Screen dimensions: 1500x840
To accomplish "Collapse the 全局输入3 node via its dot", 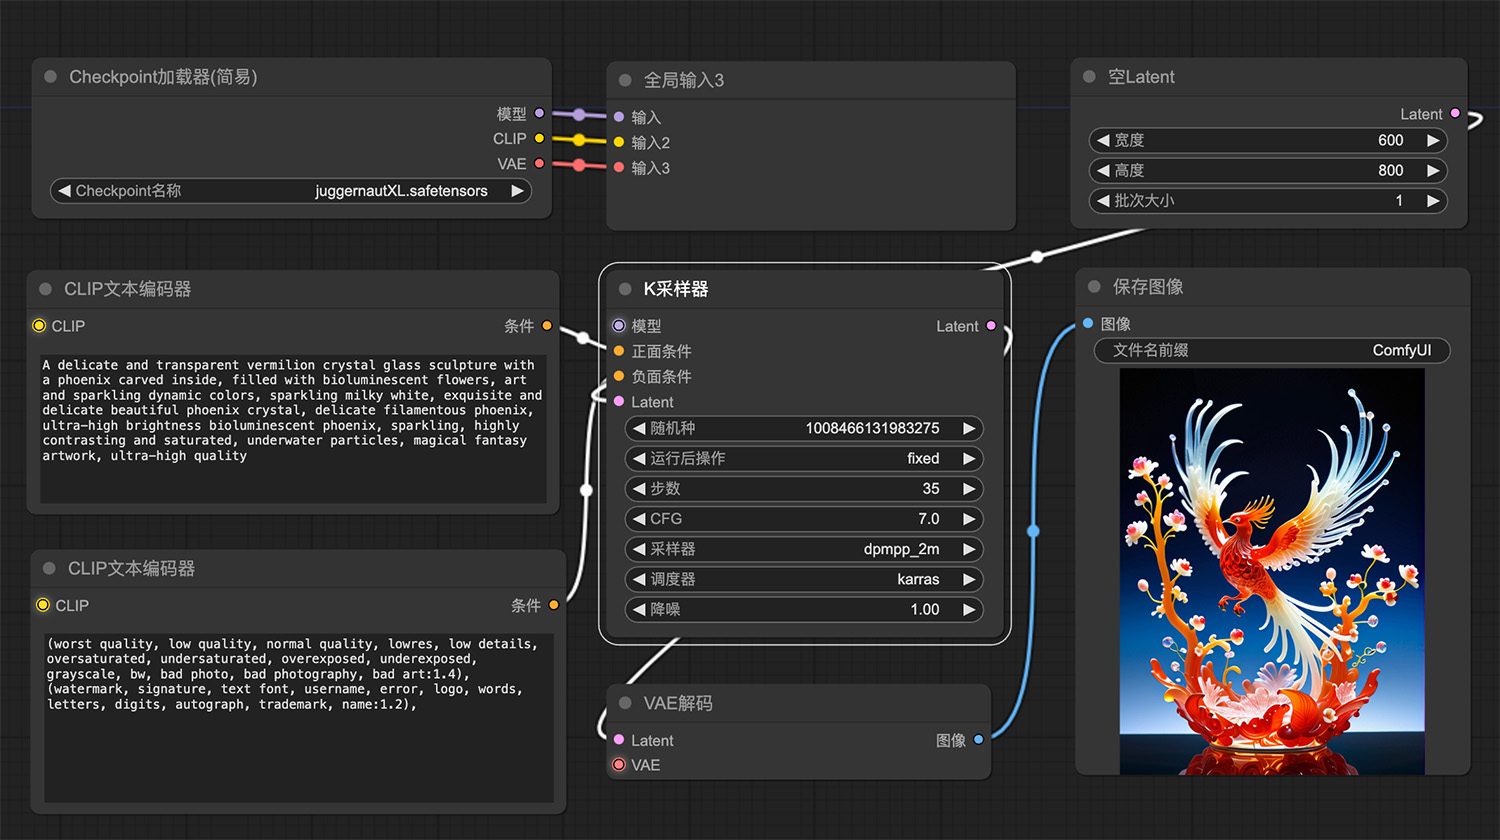I will [x=625, y=80].
